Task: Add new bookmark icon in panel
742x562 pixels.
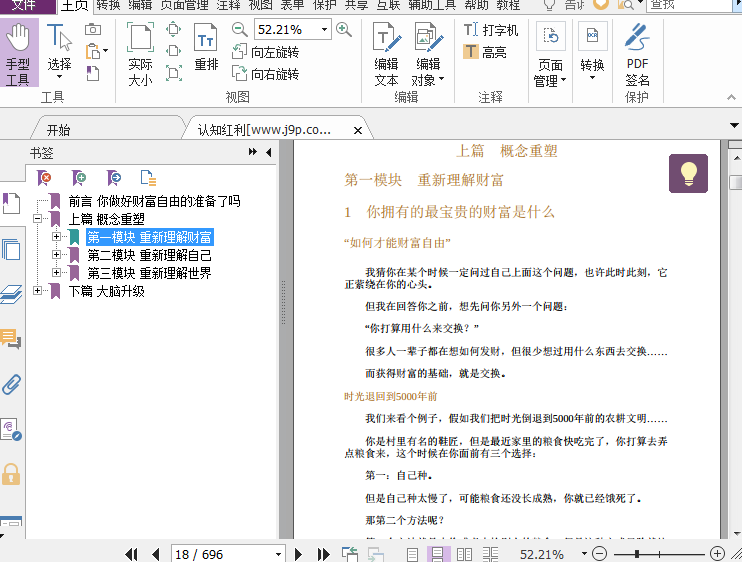Action: click(79, 178)
